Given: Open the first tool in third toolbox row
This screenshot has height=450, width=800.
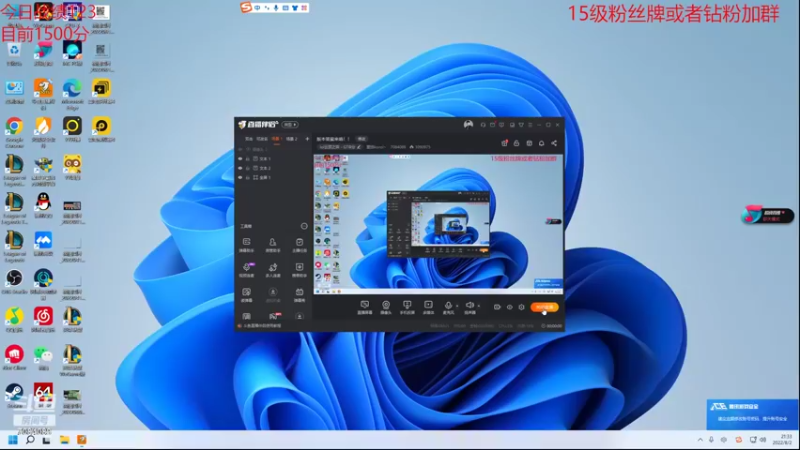Looking at the screenshot, I should click(246, 294).
